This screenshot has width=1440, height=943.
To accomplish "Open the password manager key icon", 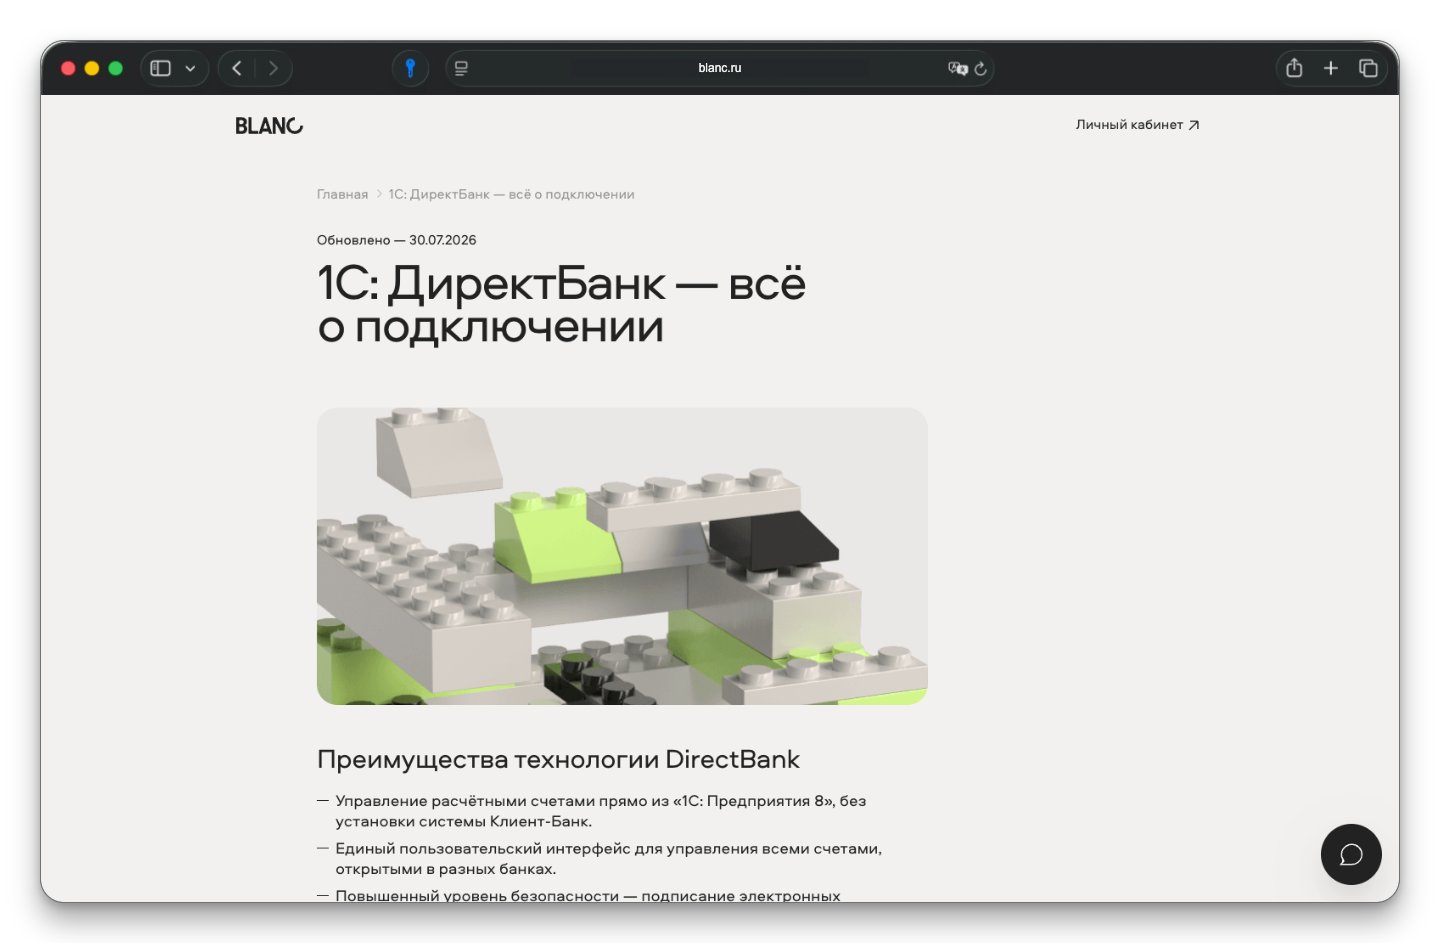I will point(410,68).
